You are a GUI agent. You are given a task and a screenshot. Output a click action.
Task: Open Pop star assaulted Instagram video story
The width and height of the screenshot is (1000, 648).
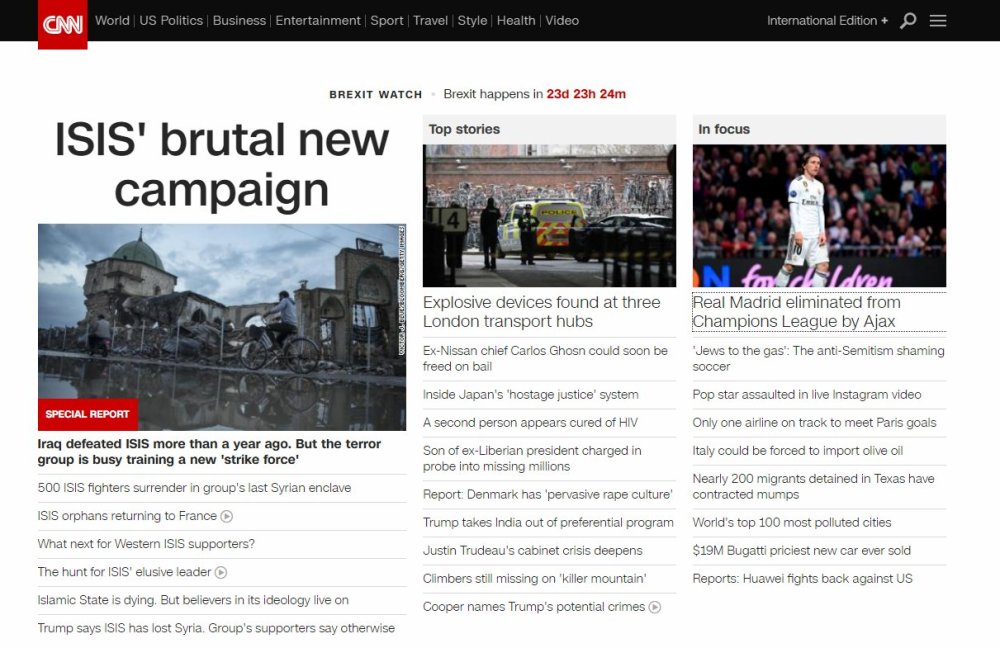(x=807, y=395)
